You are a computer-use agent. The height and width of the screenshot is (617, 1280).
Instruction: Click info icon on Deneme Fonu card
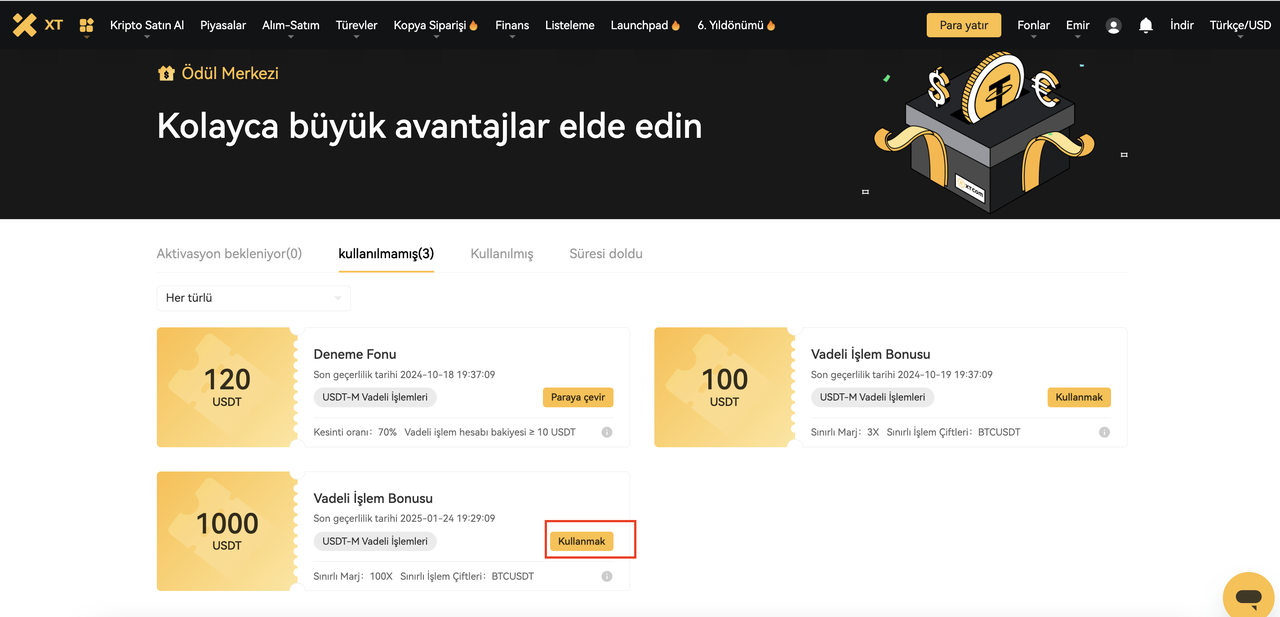tap(607, 432)
